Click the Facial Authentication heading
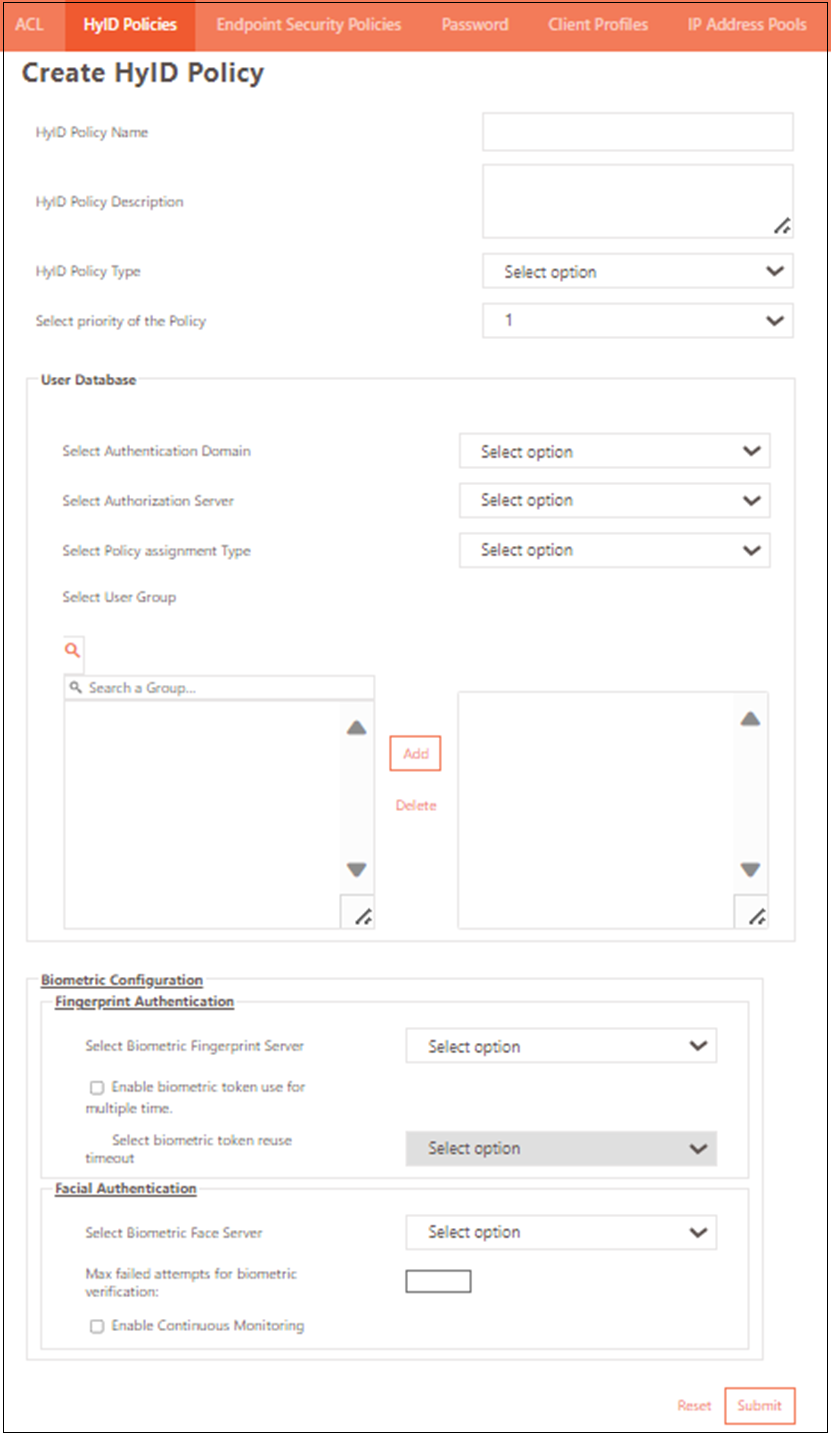The width and height of the screenshot is (831, 1439). point(126,1188)
